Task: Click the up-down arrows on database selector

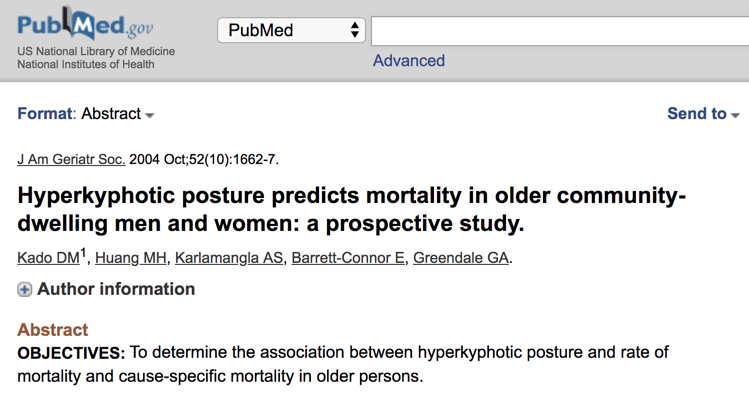Action: tap(354, 30)
